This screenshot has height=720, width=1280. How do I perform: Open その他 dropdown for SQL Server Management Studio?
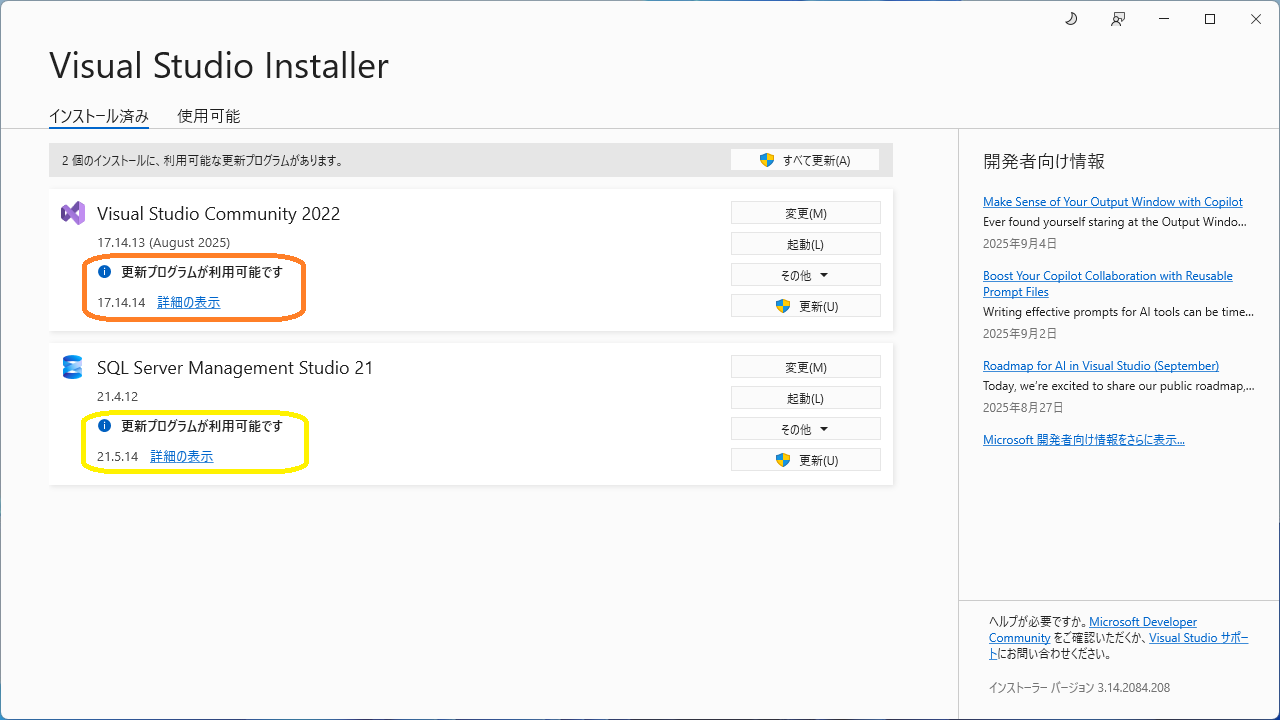coord(806,429)
